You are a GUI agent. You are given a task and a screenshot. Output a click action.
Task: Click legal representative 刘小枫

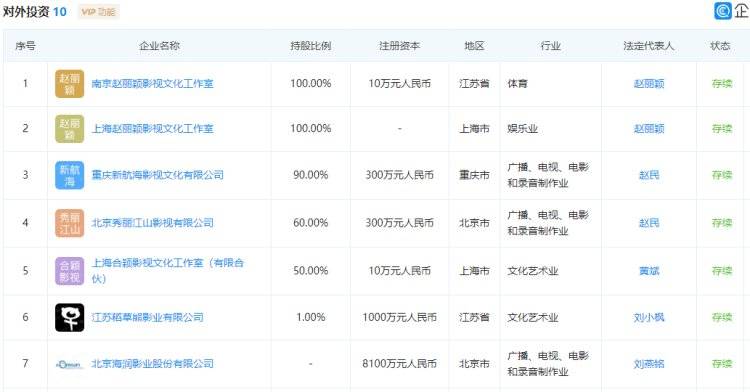(649, 317)
